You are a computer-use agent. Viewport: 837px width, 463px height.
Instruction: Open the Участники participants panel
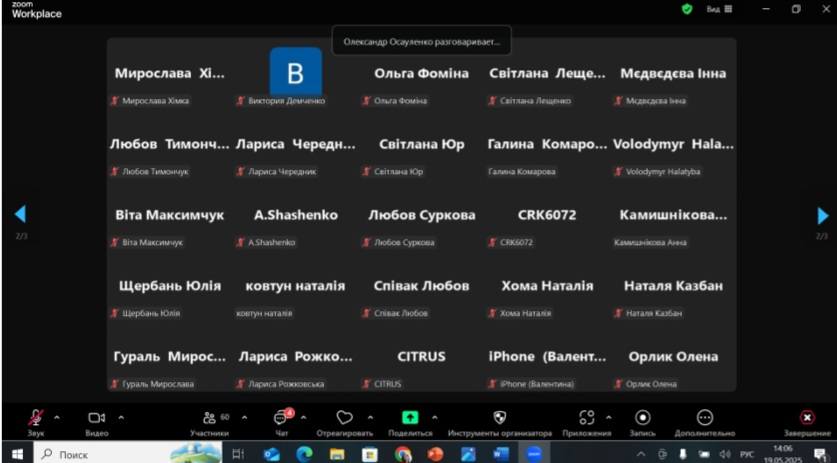pos(209,418)
